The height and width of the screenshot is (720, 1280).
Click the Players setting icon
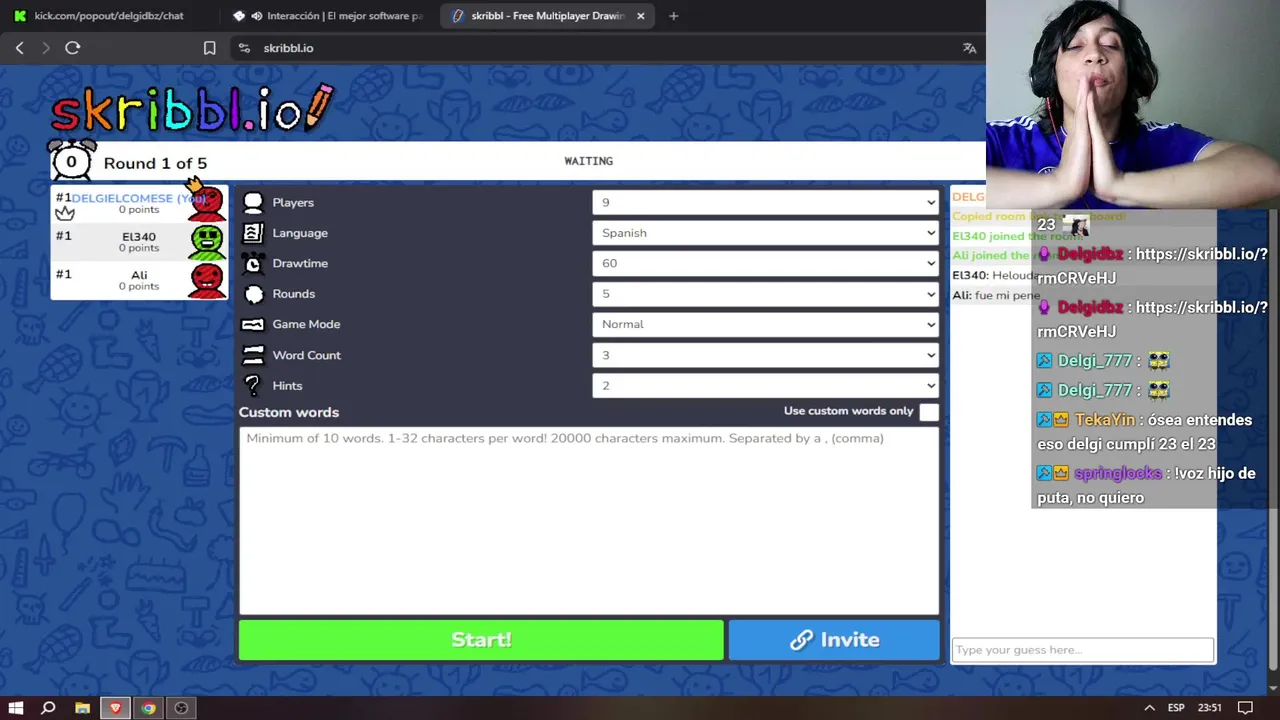[253, 203]
